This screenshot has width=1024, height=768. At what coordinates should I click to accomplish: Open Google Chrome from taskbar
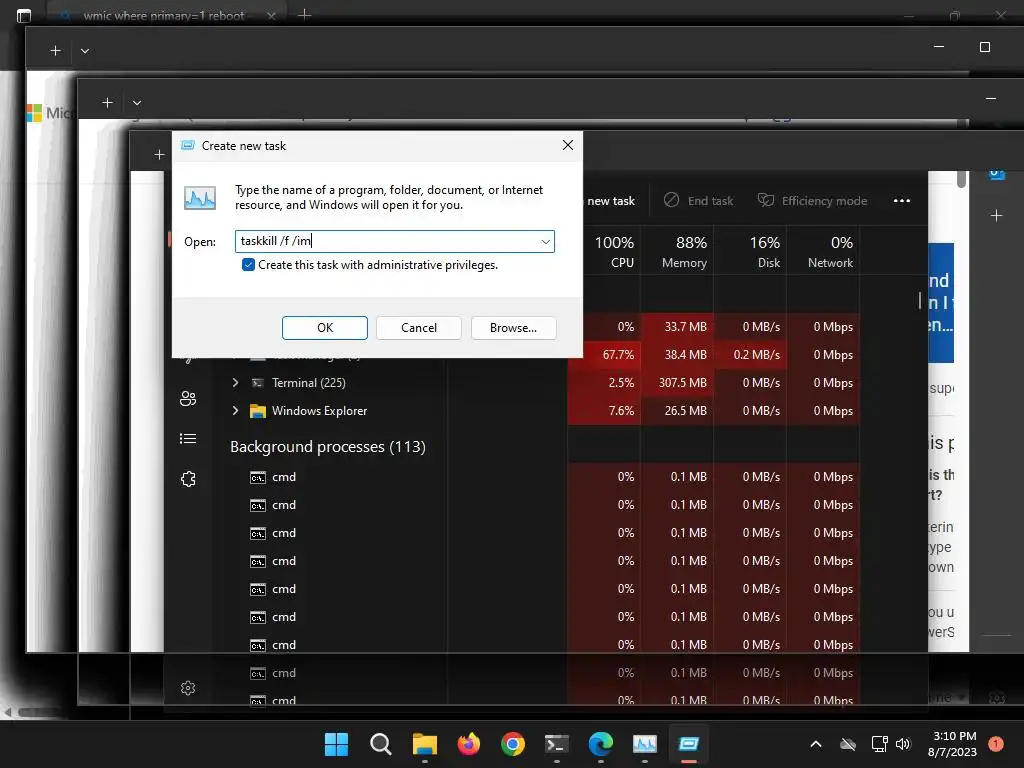point(513,744)
